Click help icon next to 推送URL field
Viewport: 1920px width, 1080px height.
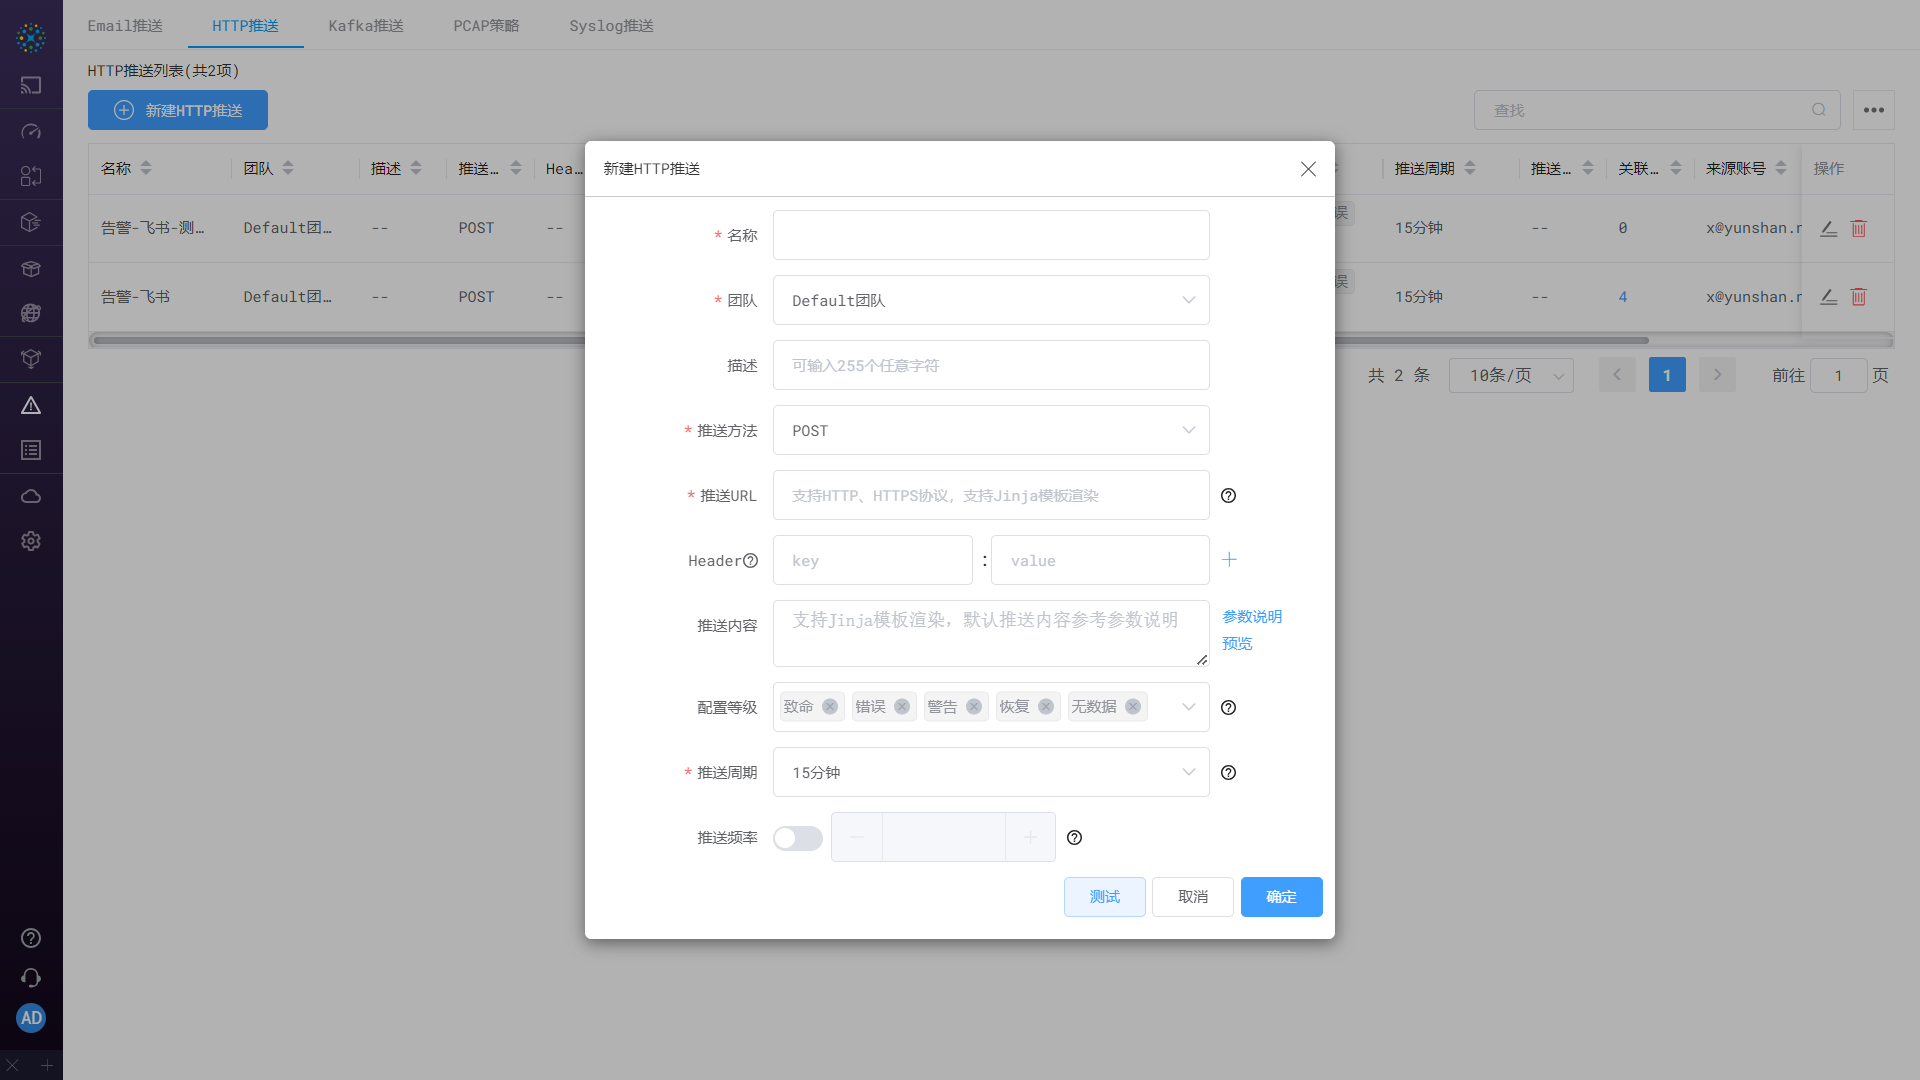[x=1228, y=496]
